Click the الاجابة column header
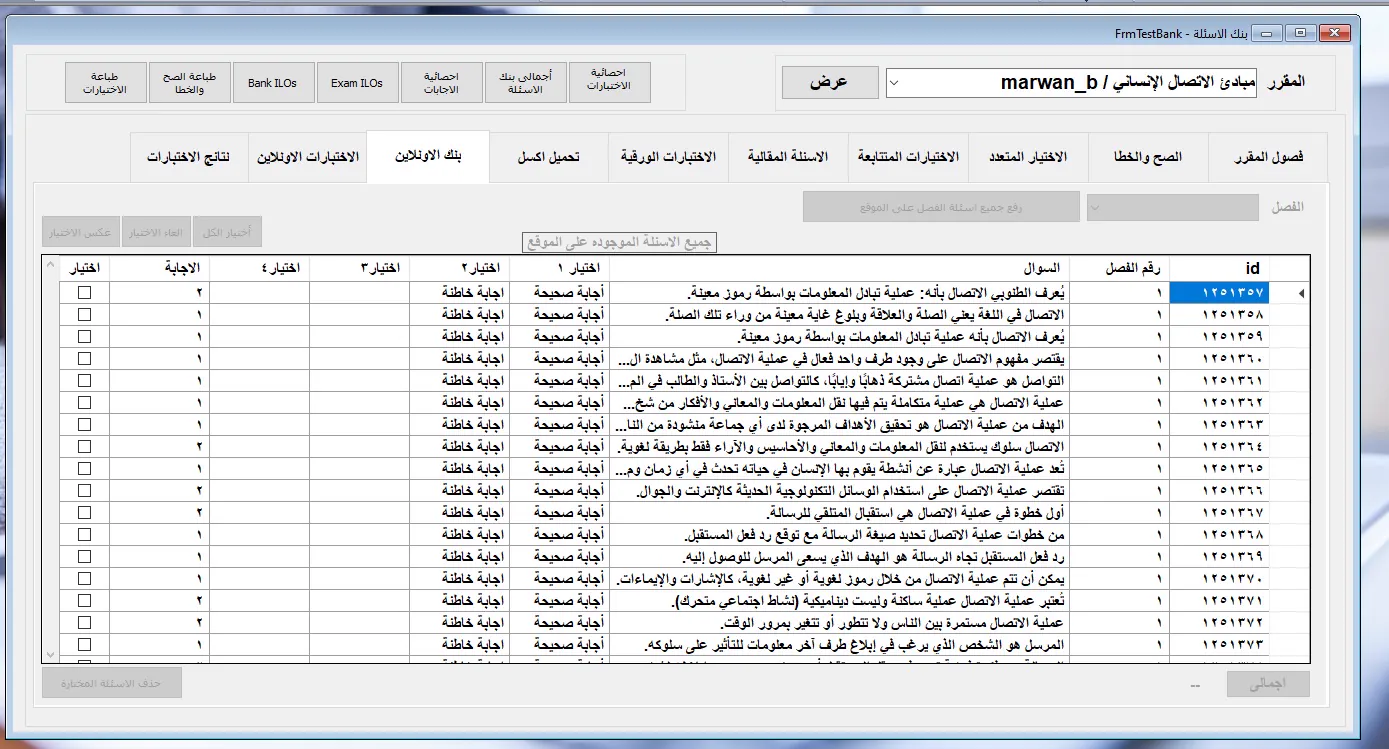The height and width of the screenshot is (749, 1389). 159,268
